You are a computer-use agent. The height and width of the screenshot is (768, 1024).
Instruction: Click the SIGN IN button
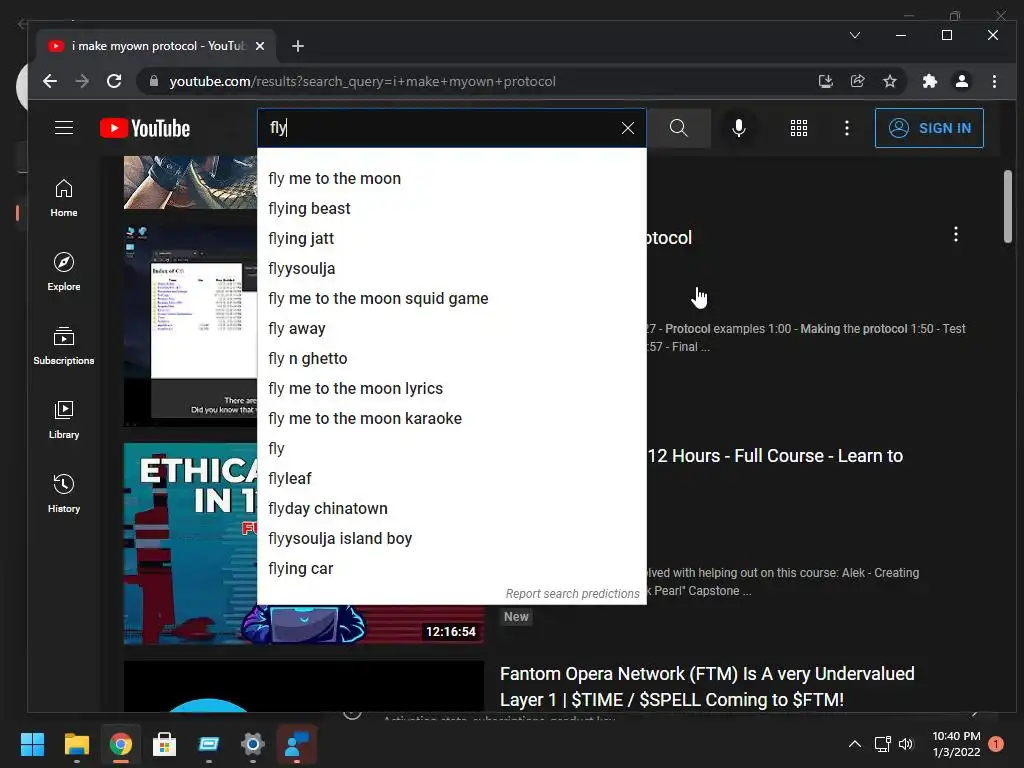click(x=929, y=128)
